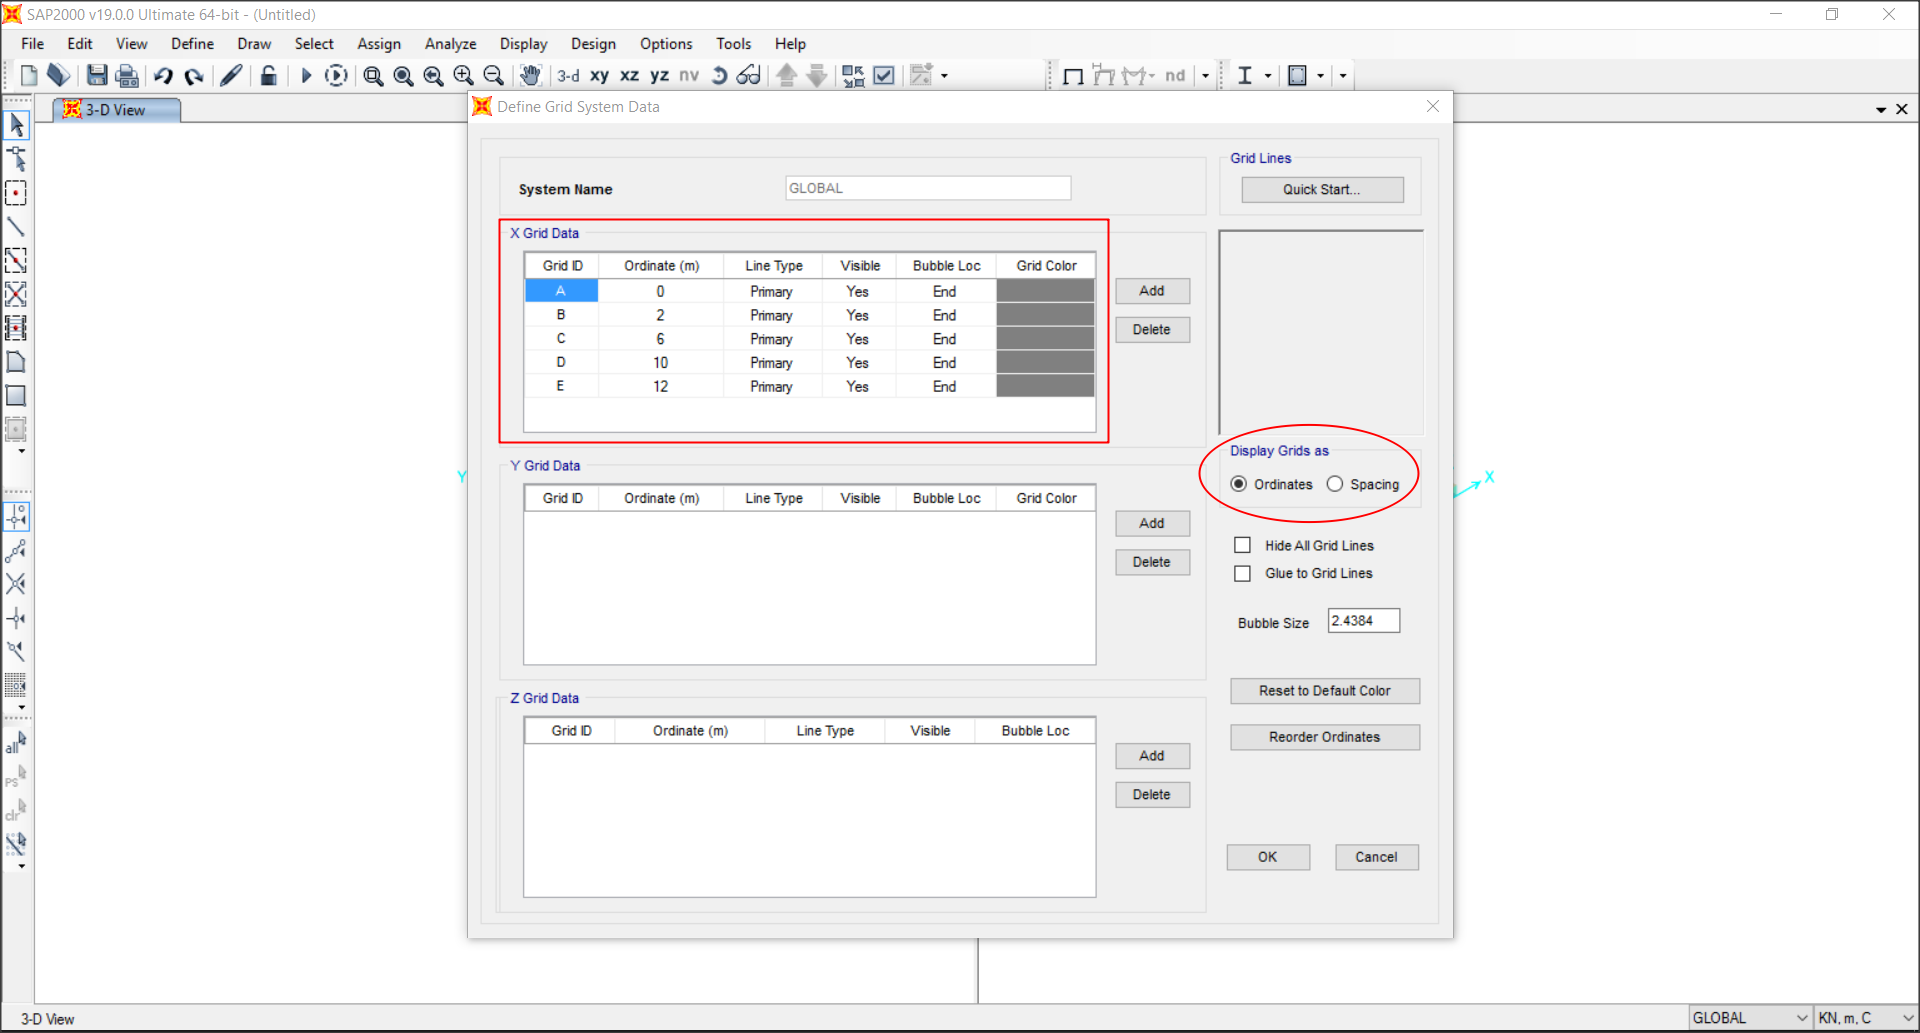The image size is (1920, 1033).
Task: Click the System Name GLOBAL field
Action: tap(928, 188)
